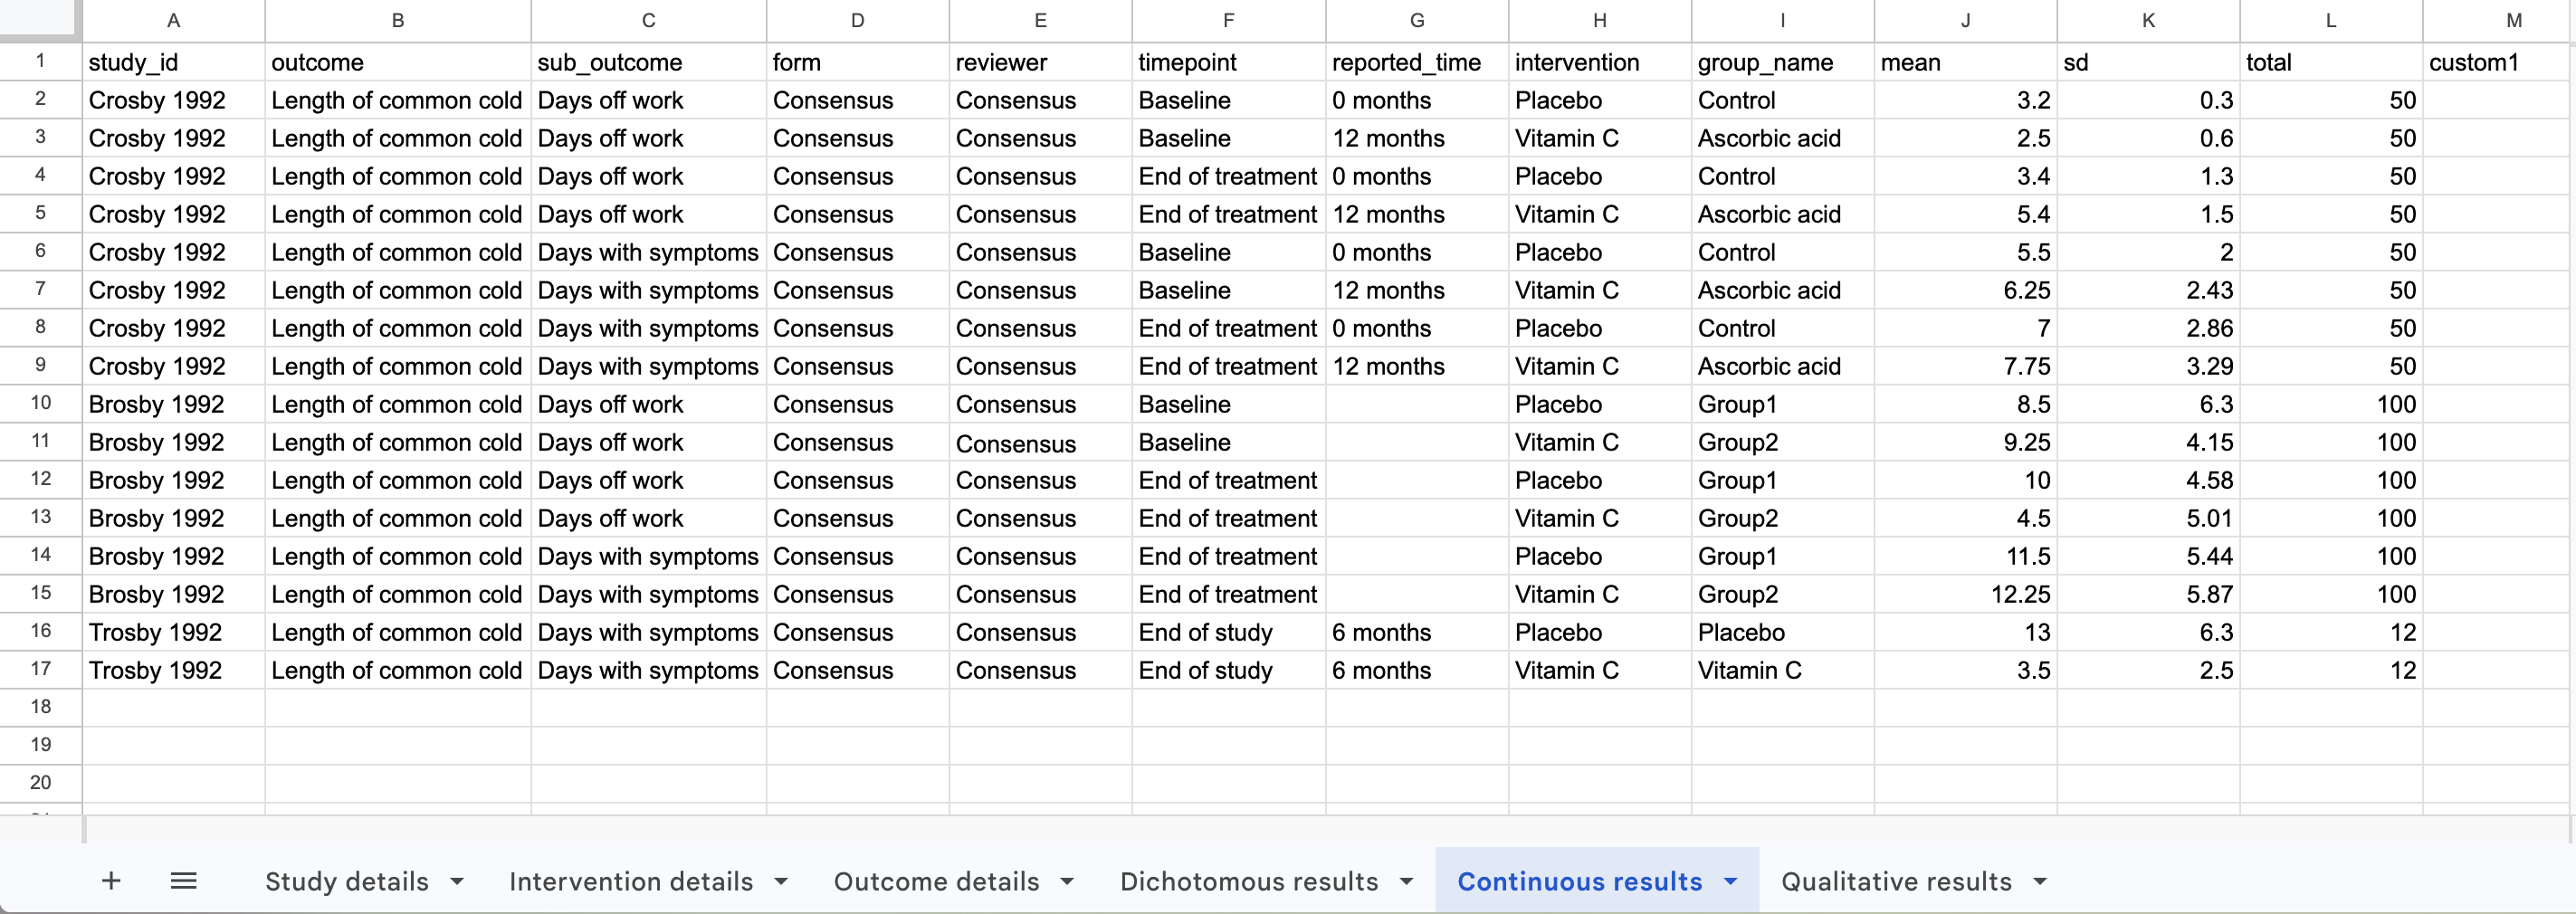2576x914 pixels.
Task: Switch to the Dichotomous results tab
Action: click(1252, 881)
